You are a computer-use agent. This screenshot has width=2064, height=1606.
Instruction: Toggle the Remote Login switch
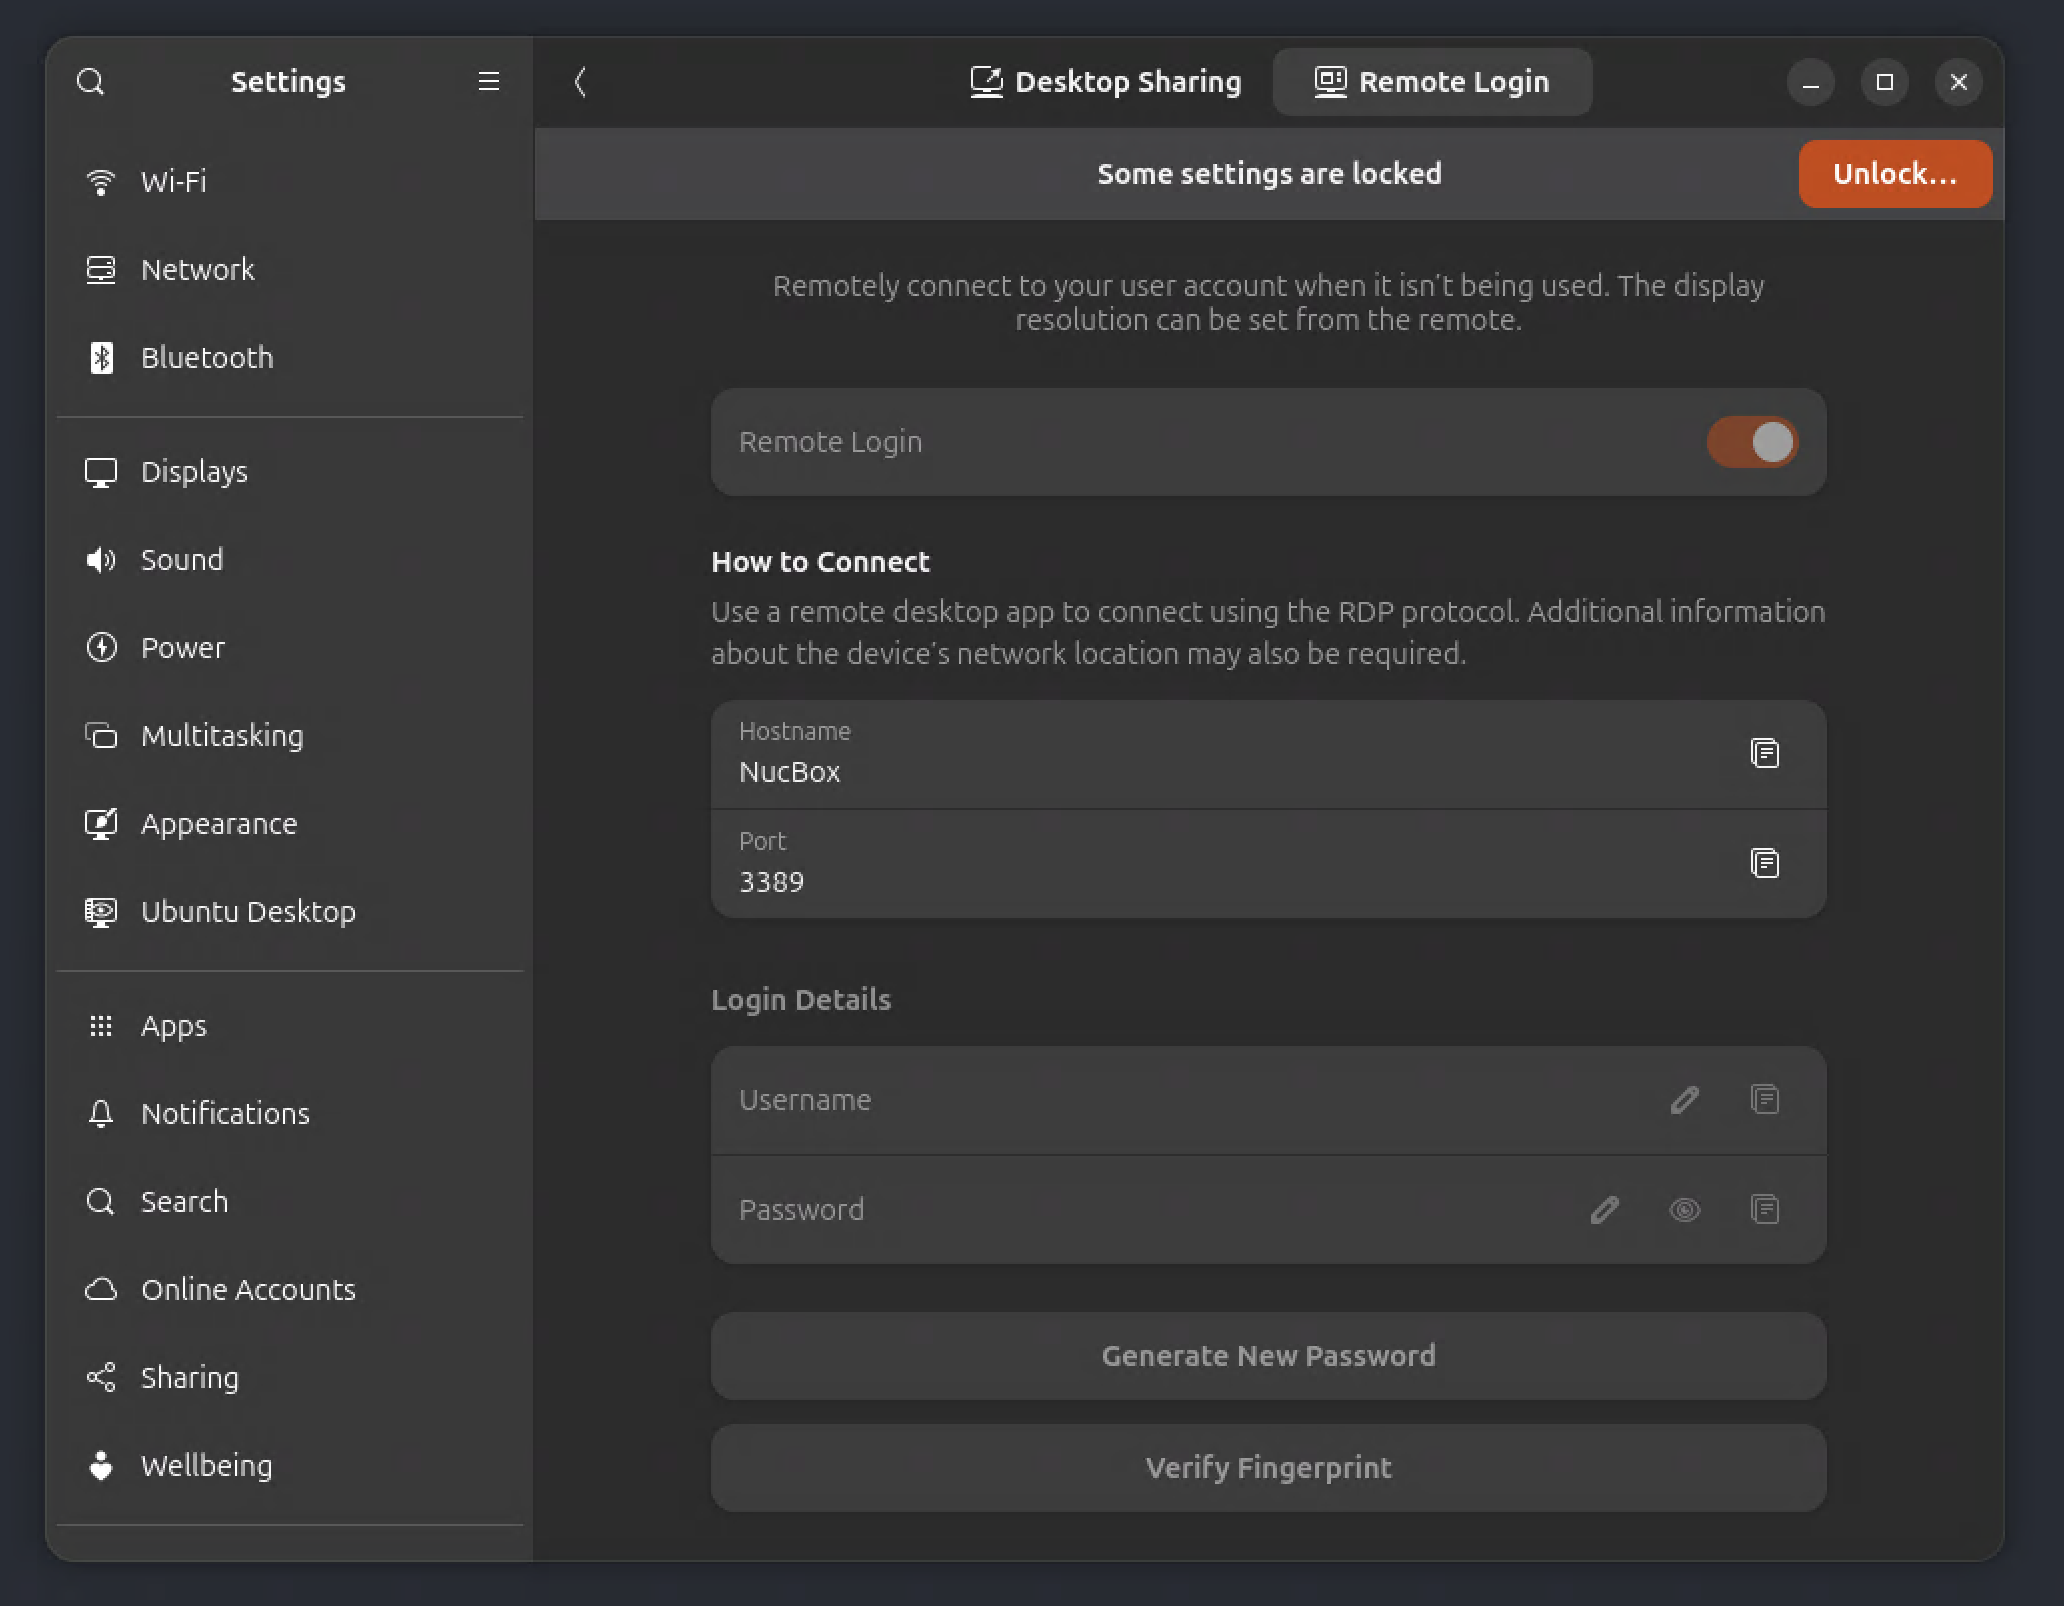point(1752,442)
